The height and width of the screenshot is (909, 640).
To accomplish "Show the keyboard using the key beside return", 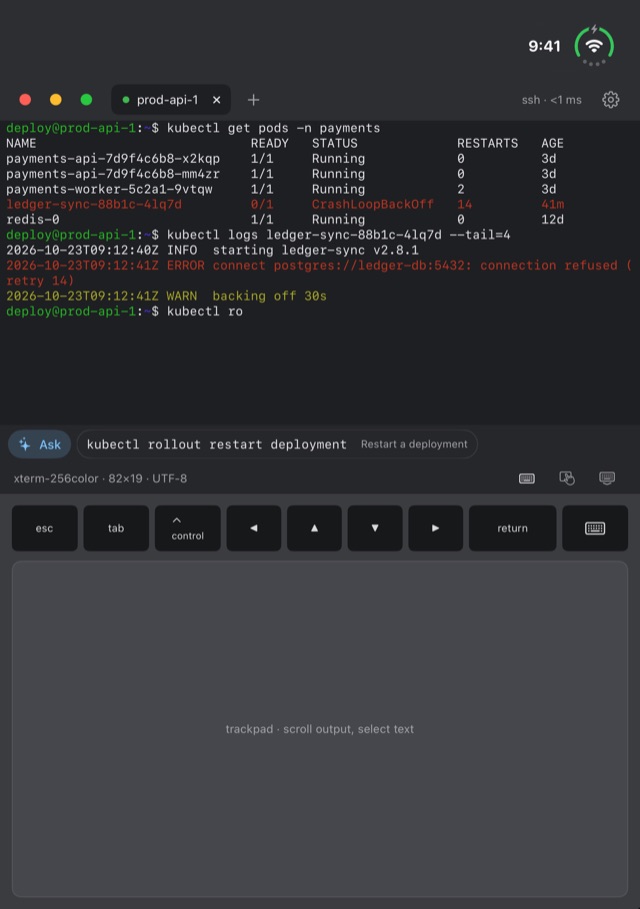I will pyautogui.click(x=595, y=528).
